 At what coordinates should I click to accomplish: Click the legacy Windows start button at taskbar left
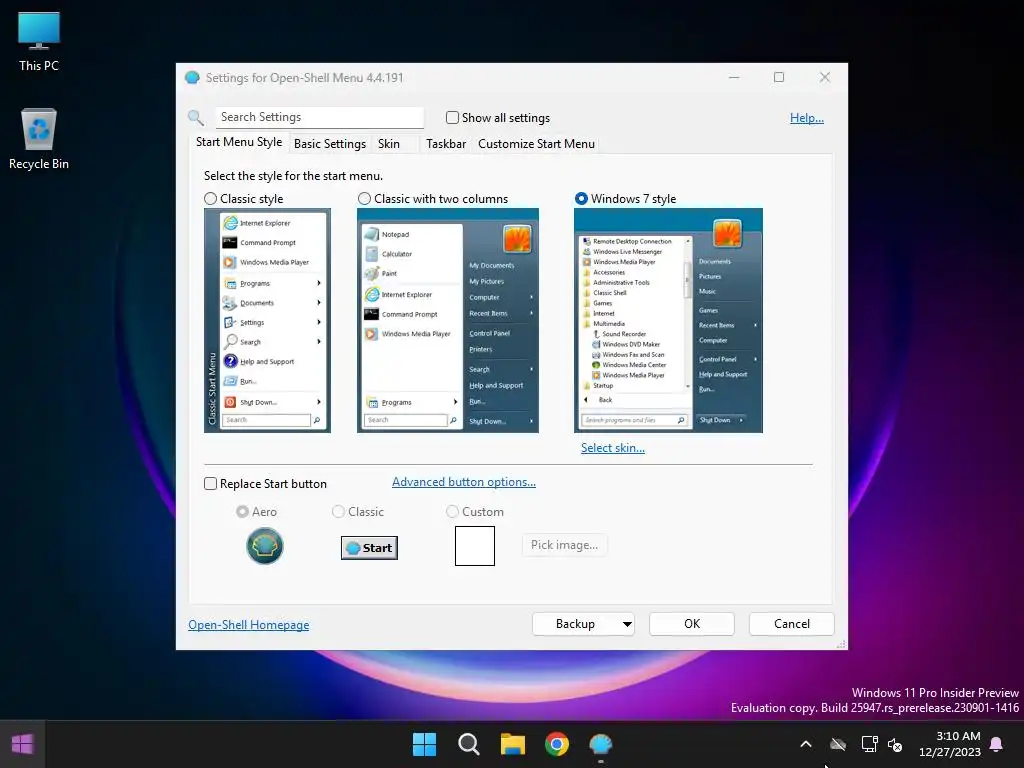(22, 744)
